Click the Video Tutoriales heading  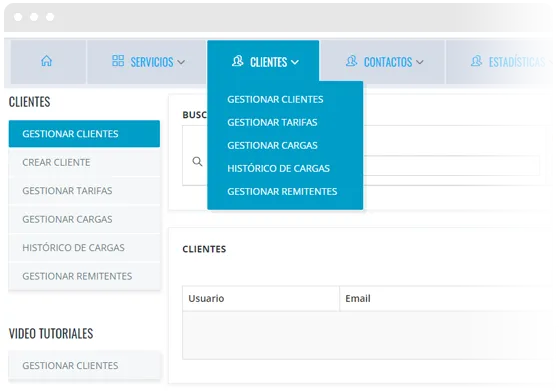point(51,334)
